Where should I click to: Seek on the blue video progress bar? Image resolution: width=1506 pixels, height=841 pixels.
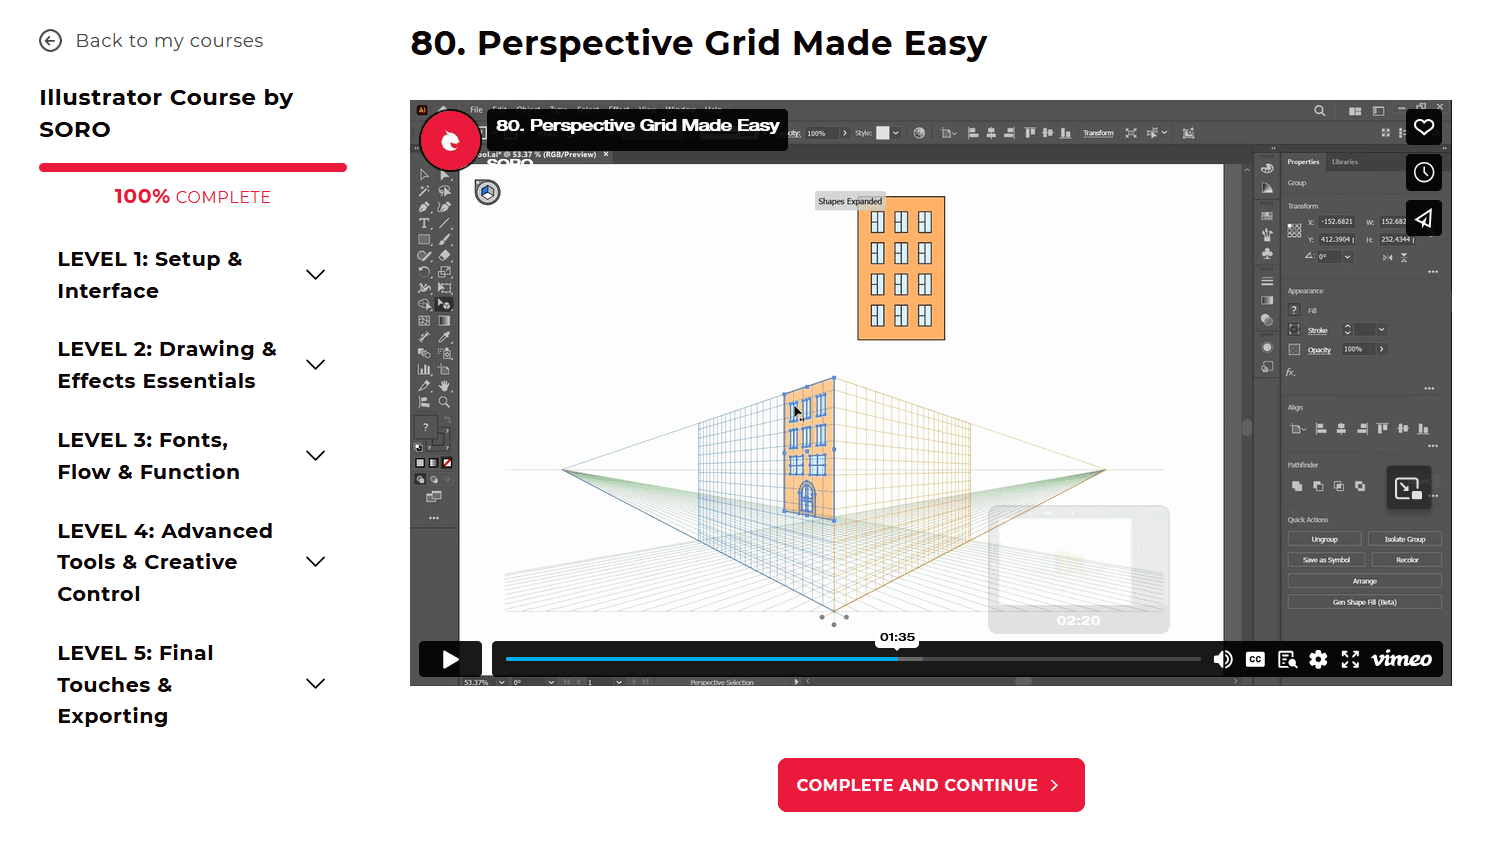(853, 659)
